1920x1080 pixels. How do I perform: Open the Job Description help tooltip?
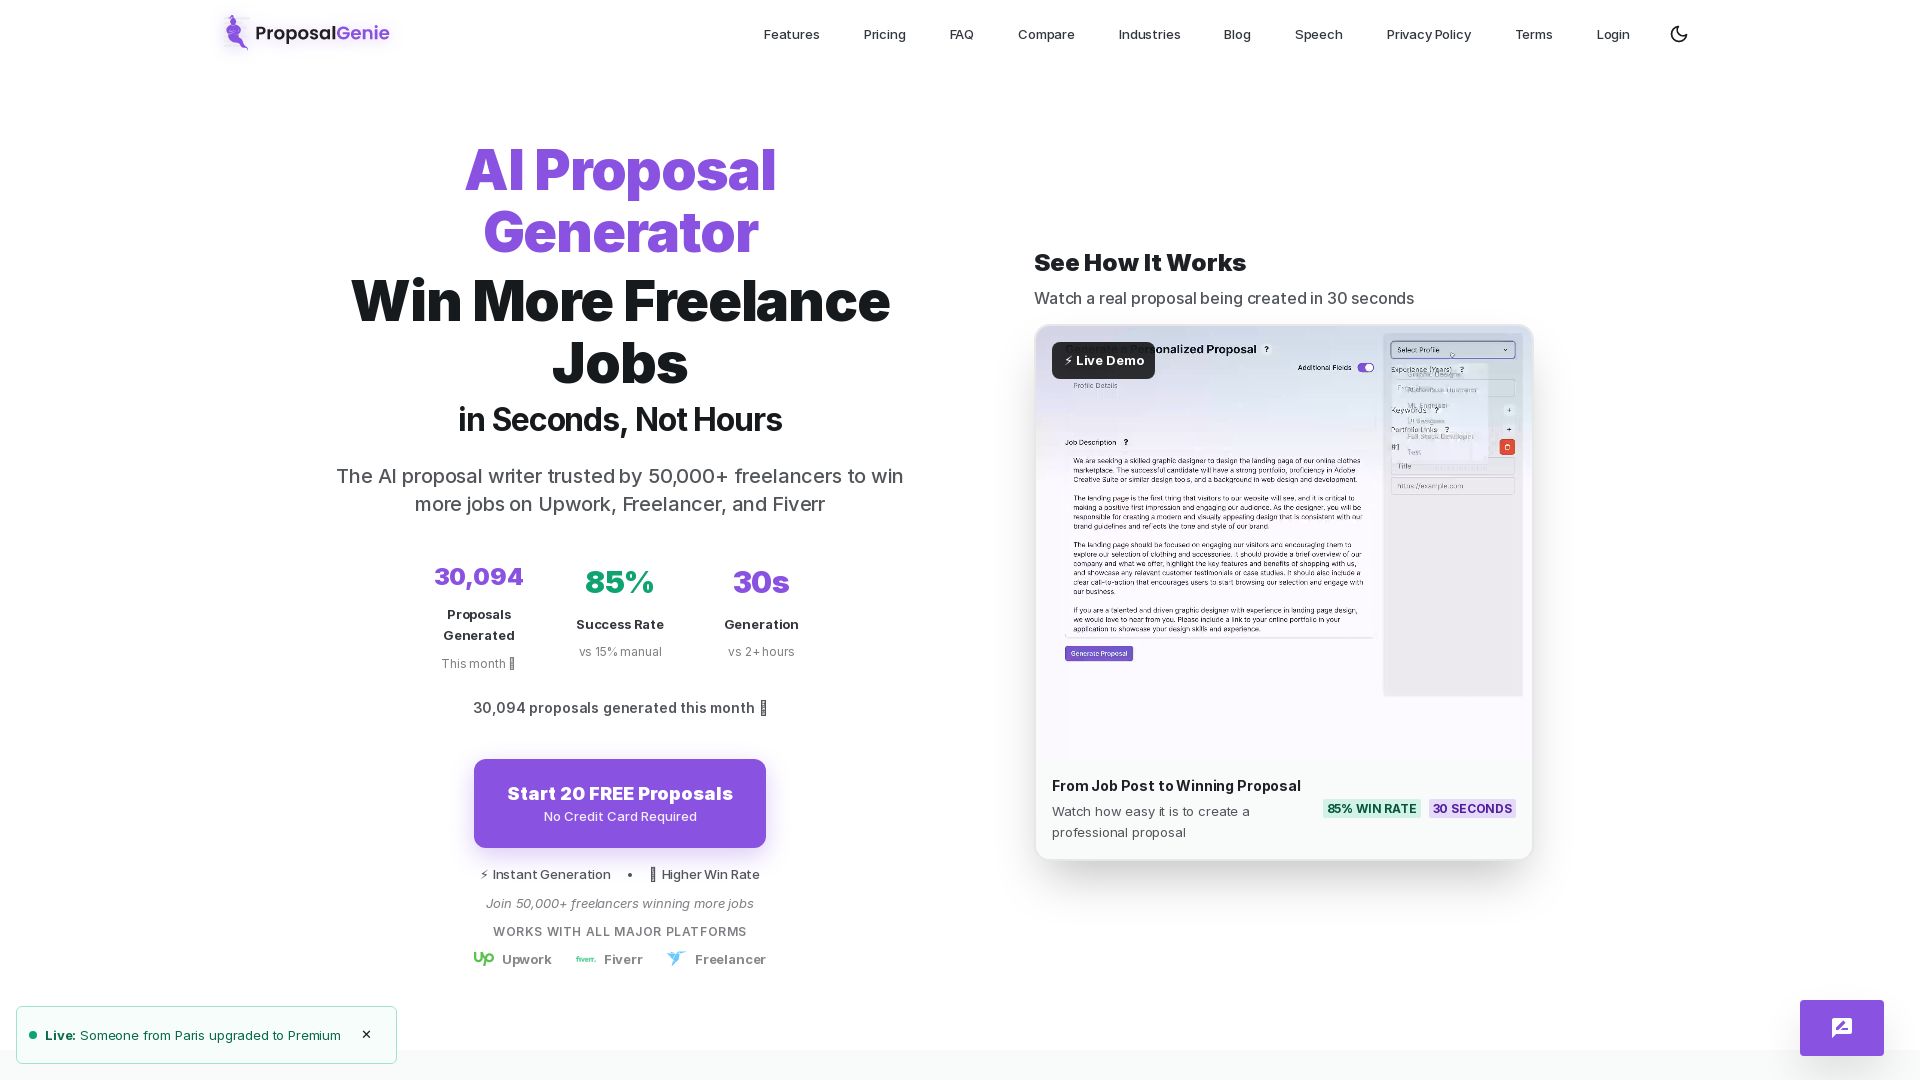[1125, 442]
